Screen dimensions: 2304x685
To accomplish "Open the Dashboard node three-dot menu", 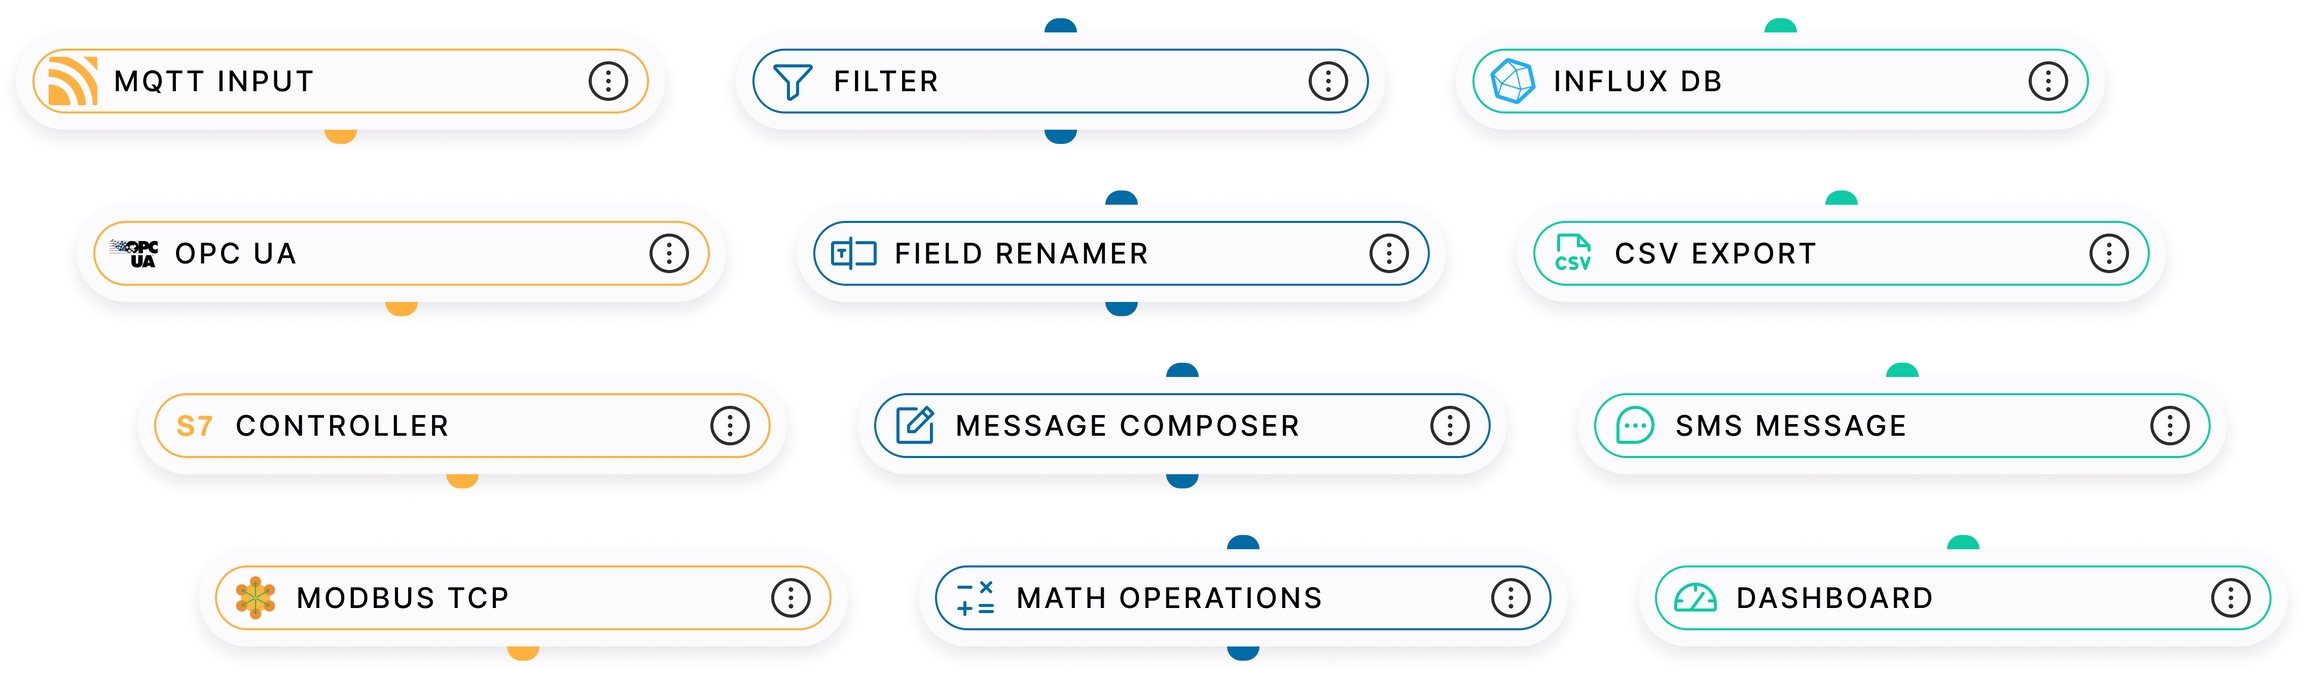I will pyautogui.click(x=2230, y=598).
